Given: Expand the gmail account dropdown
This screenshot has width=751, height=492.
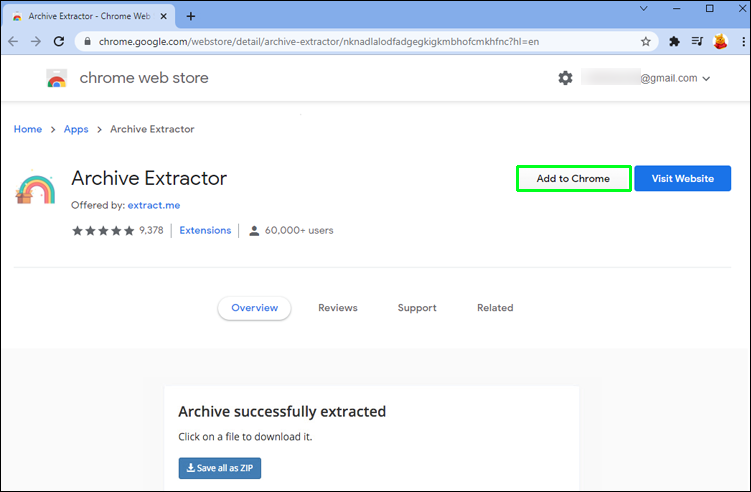Looking at the screenshot, I should click(x=706, y=79).
